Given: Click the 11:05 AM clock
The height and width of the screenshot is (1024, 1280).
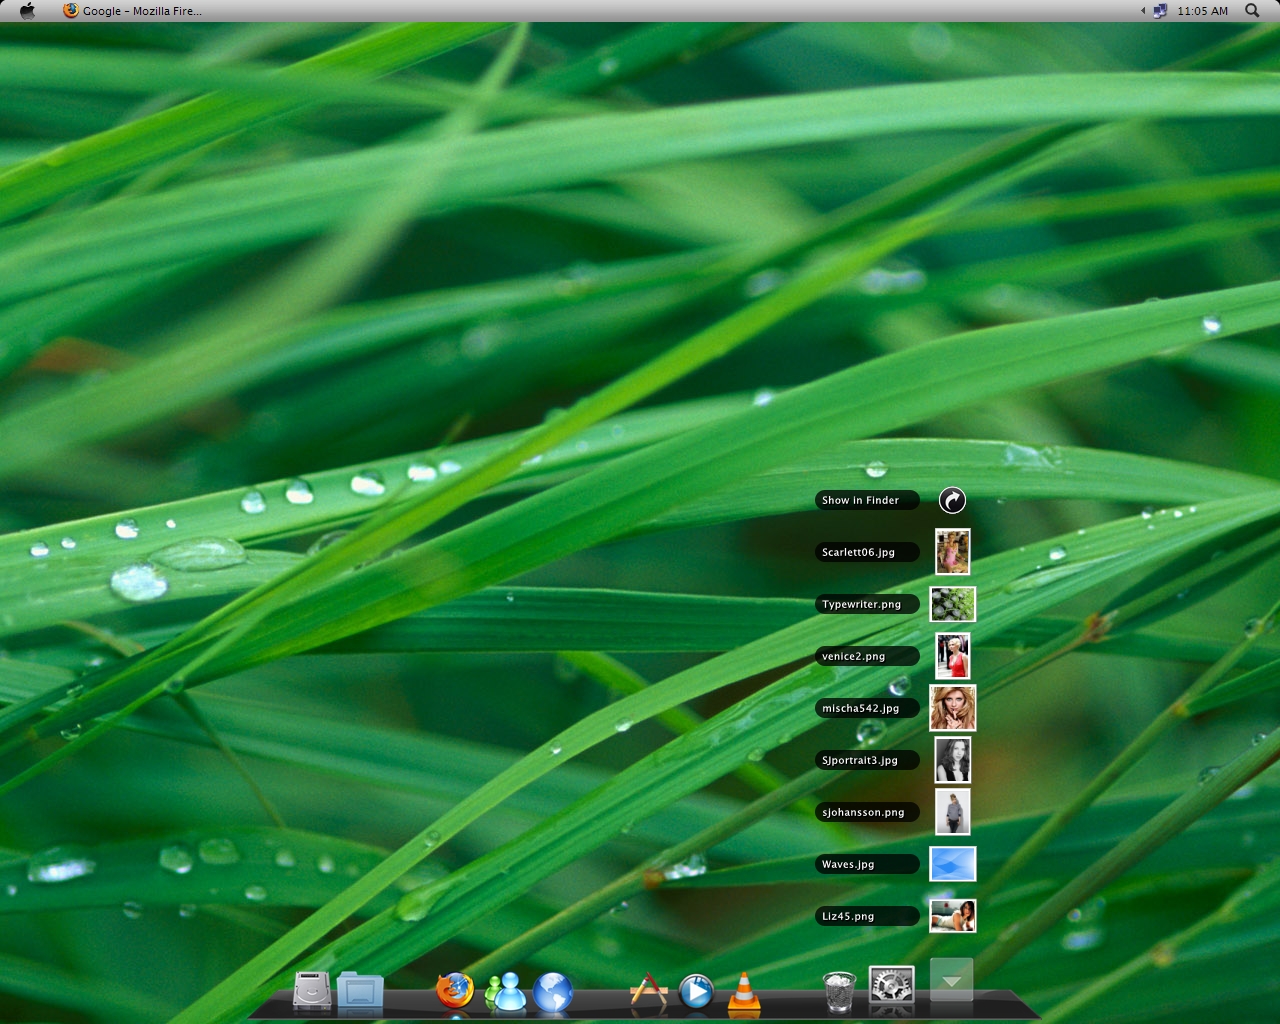Looking at the screenshot, I should [x=1202, y=11].
